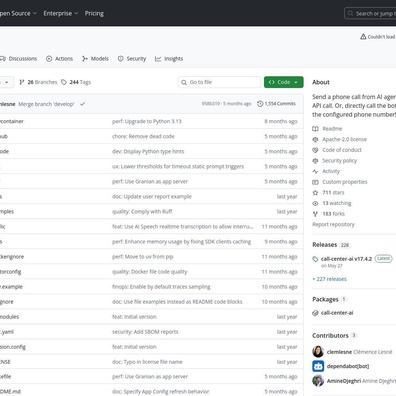
Task: Open the Custom properties link
Action: tap(345, 182)
